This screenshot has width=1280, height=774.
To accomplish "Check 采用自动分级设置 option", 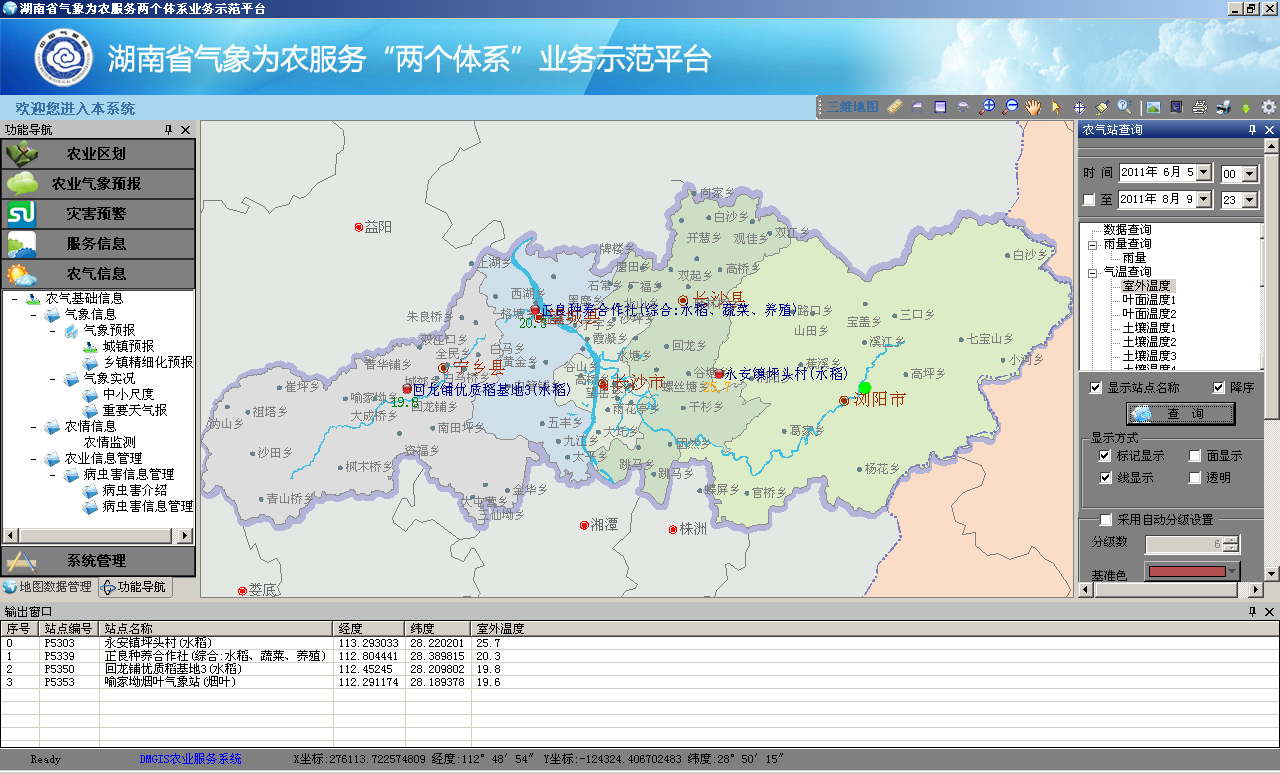I will [1107, 519].
